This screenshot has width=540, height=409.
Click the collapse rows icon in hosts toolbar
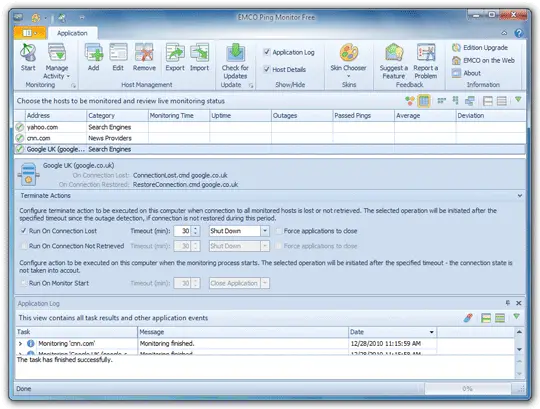coord(488,101)
